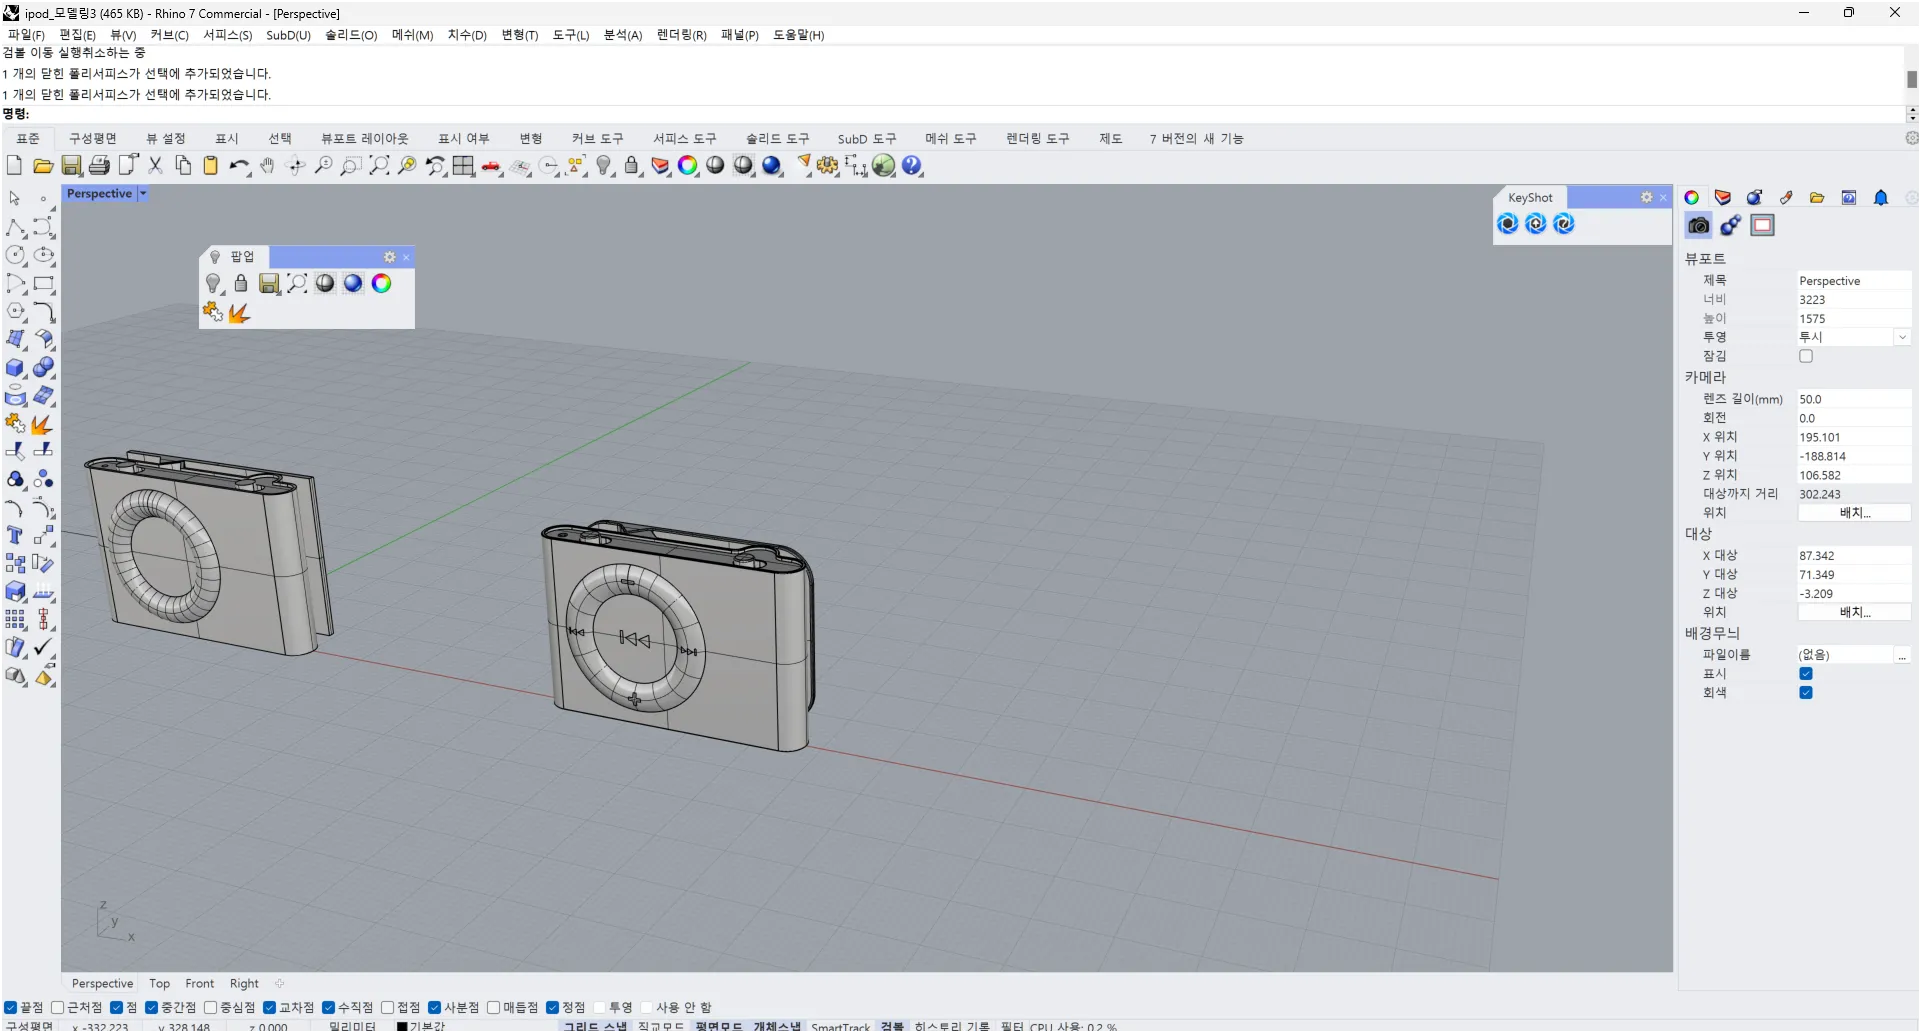Click the red car named views icon

pyautogui.click(x=491, y=166)
